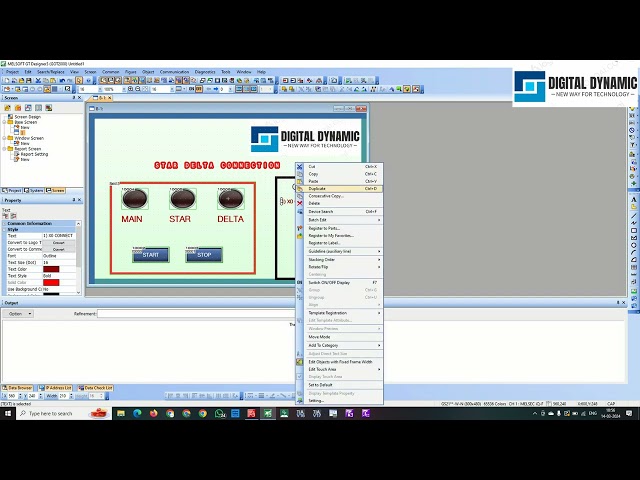Screen dimensions: 640x480
Task: Open Firefox from the taskbar
Action: pos(153,413)
